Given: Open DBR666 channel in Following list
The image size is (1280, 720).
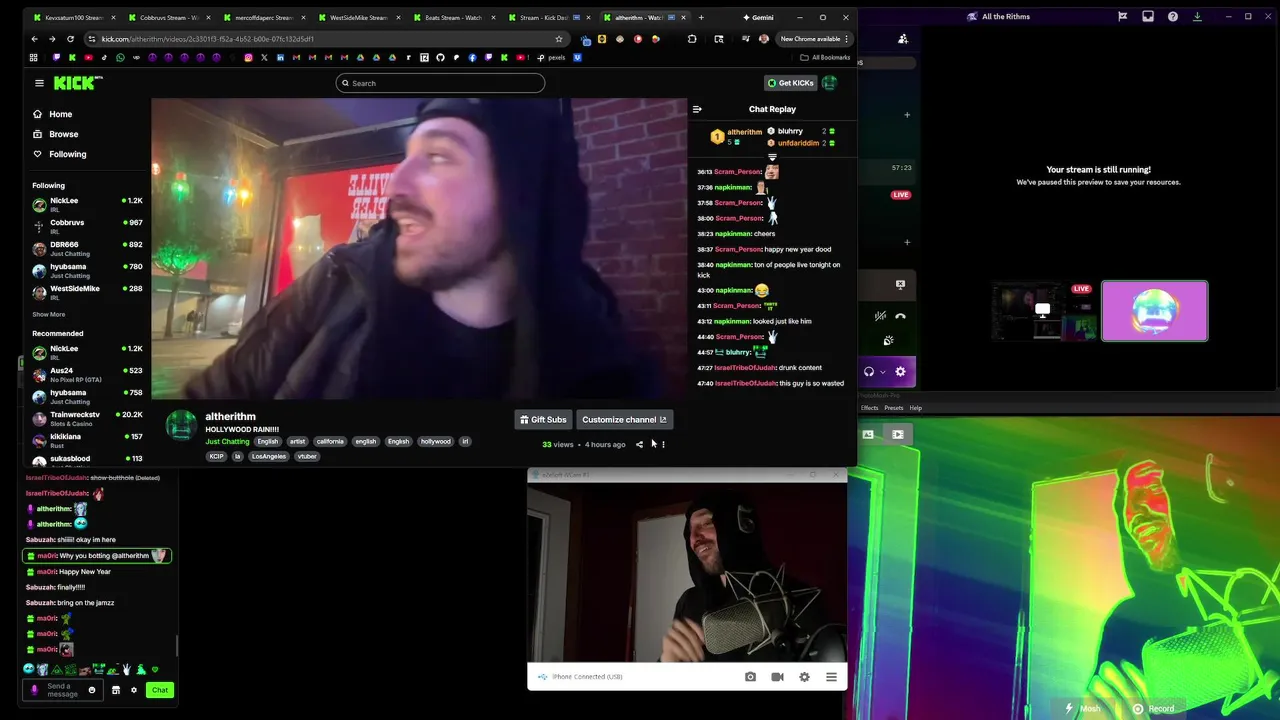Looking at the screenshot, I should coord(88,248).
